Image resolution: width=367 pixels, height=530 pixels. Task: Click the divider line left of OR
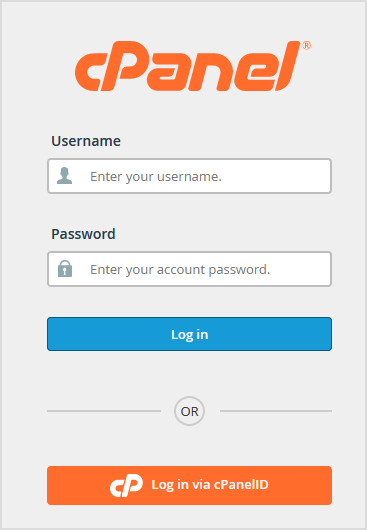pyautogui.click(x=104, y=411)
